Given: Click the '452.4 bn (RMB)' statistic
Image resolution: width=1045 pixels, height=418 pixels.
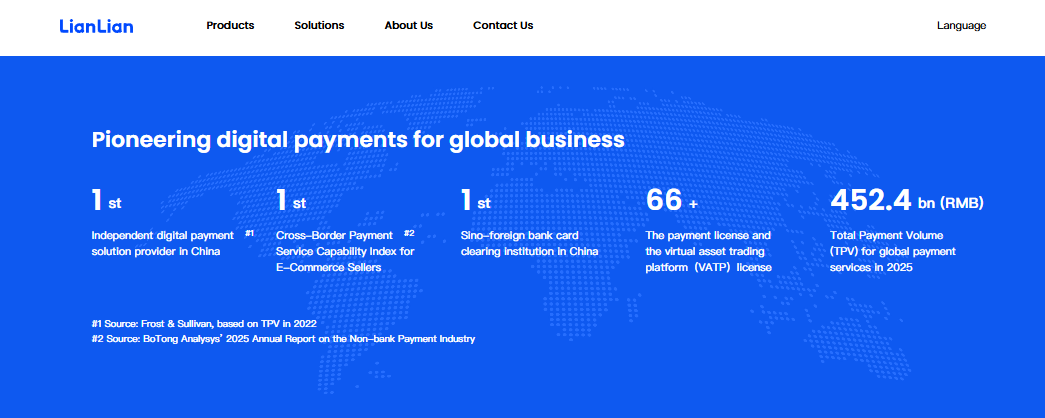Looking at the screenshot, I should pos(906,201).
